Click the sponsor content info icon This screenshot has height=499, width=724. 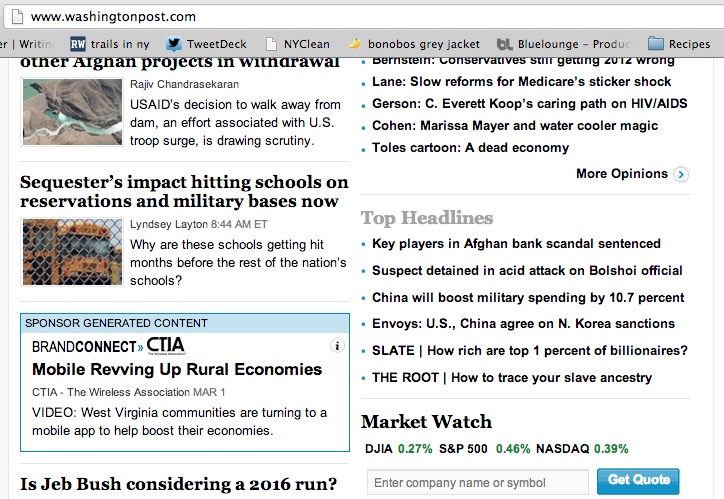pyautogui.click(x=337, y=346)
